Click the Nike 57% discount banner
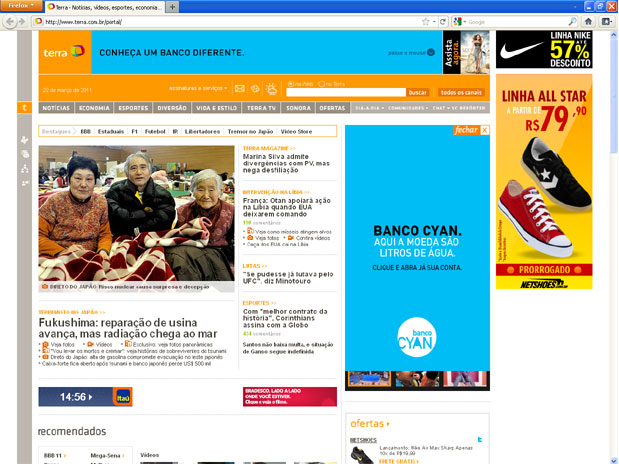Viewport: 619px width, 464px height. pyautogui.click(x=544, y=49)
